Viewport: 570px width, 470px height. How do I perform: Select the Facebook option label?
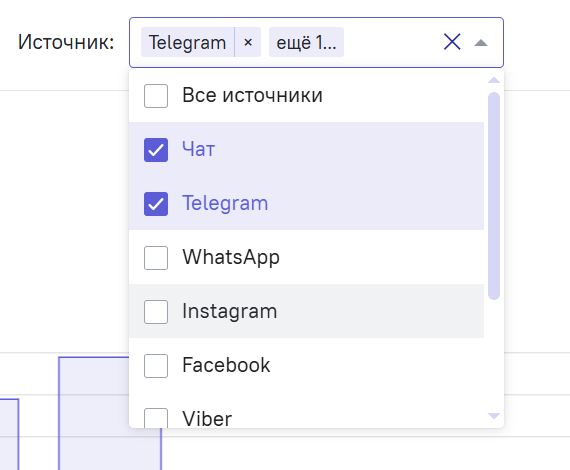click(226, 365)
